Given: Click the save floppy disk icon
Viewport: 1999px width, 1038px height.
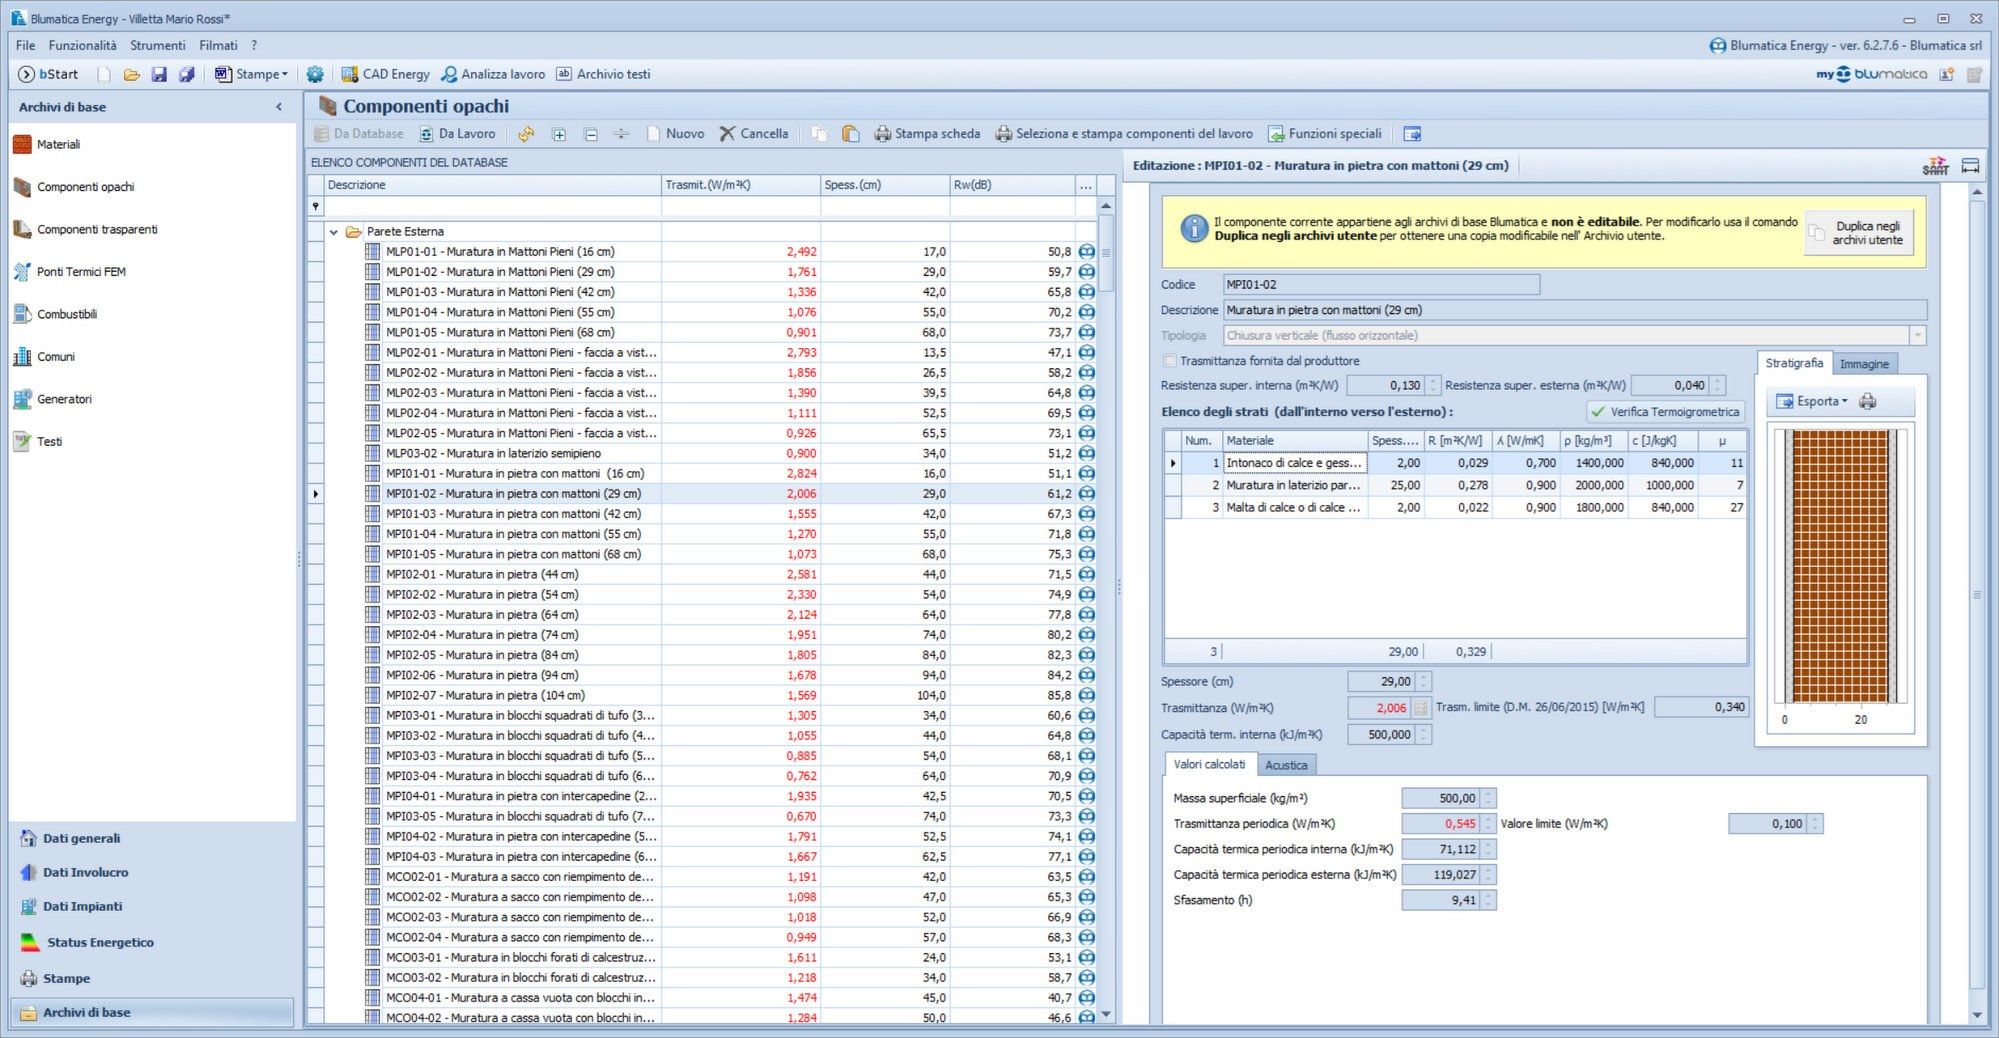Looking at the screenshot, I should click(159, 74).
